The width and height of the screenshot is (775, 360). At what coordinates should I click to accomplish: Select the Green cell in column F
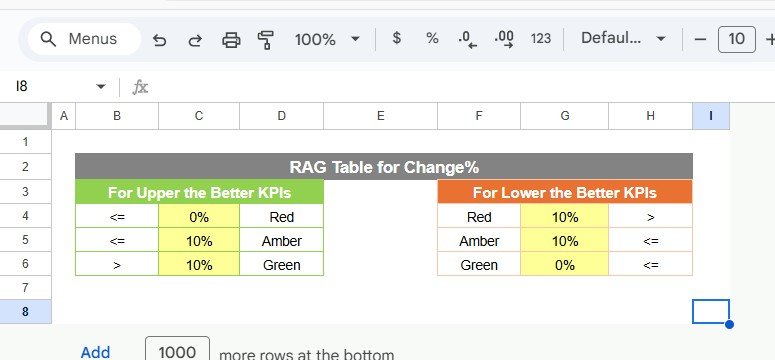point(478,264)
